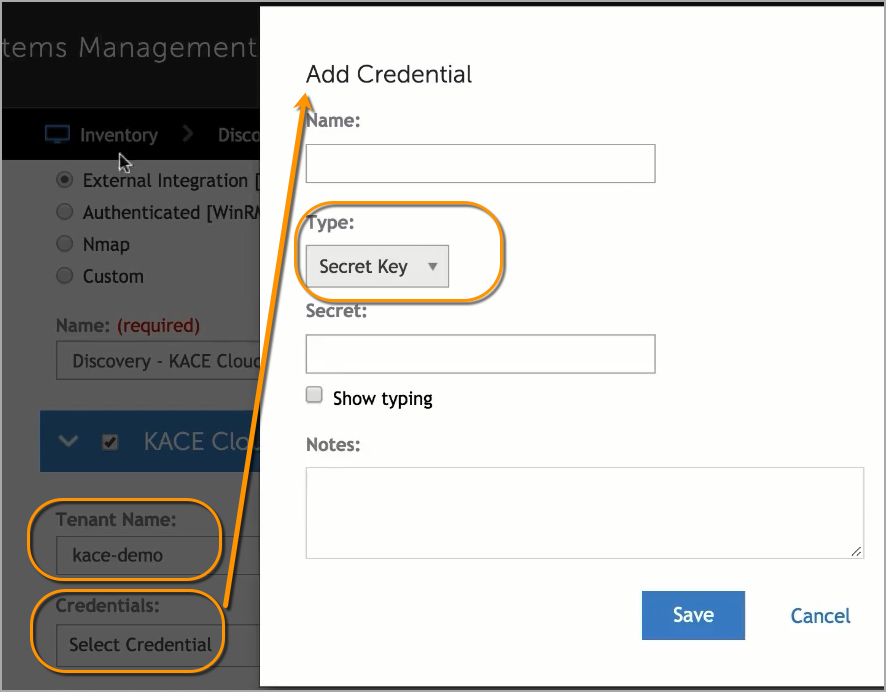Click the credential Name input field
Viewport: 886px width, 692px height.
click(x=480, y=163)
